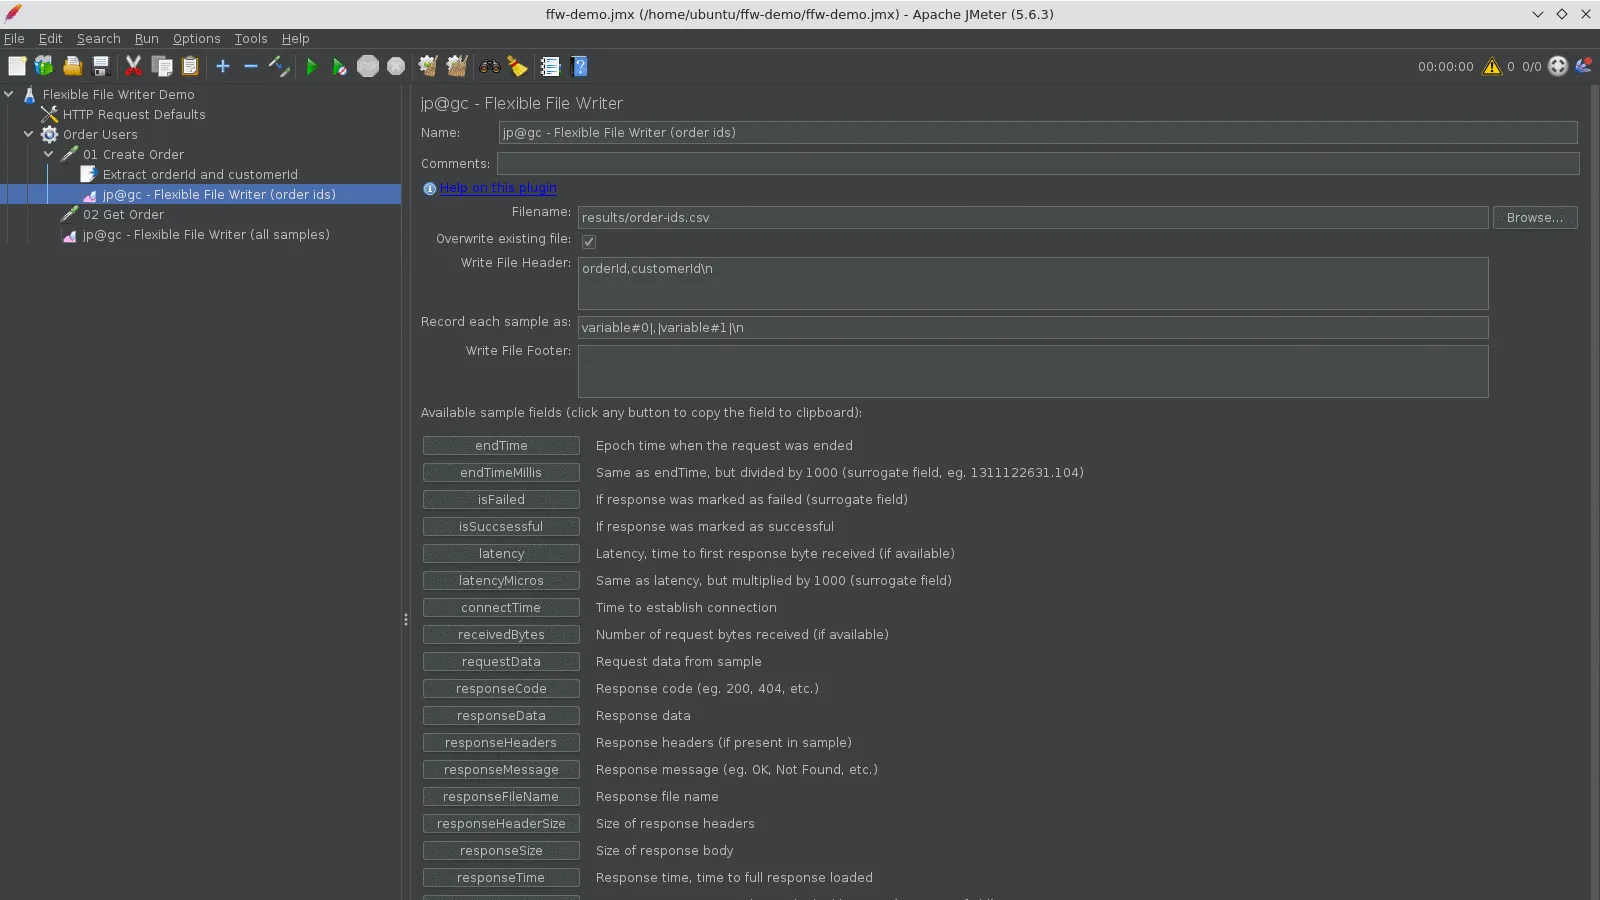Open the Function Helper dialog icon
Image resolution: width=1600 pixels, height=900 pixels.
click(x=550, y=67)
